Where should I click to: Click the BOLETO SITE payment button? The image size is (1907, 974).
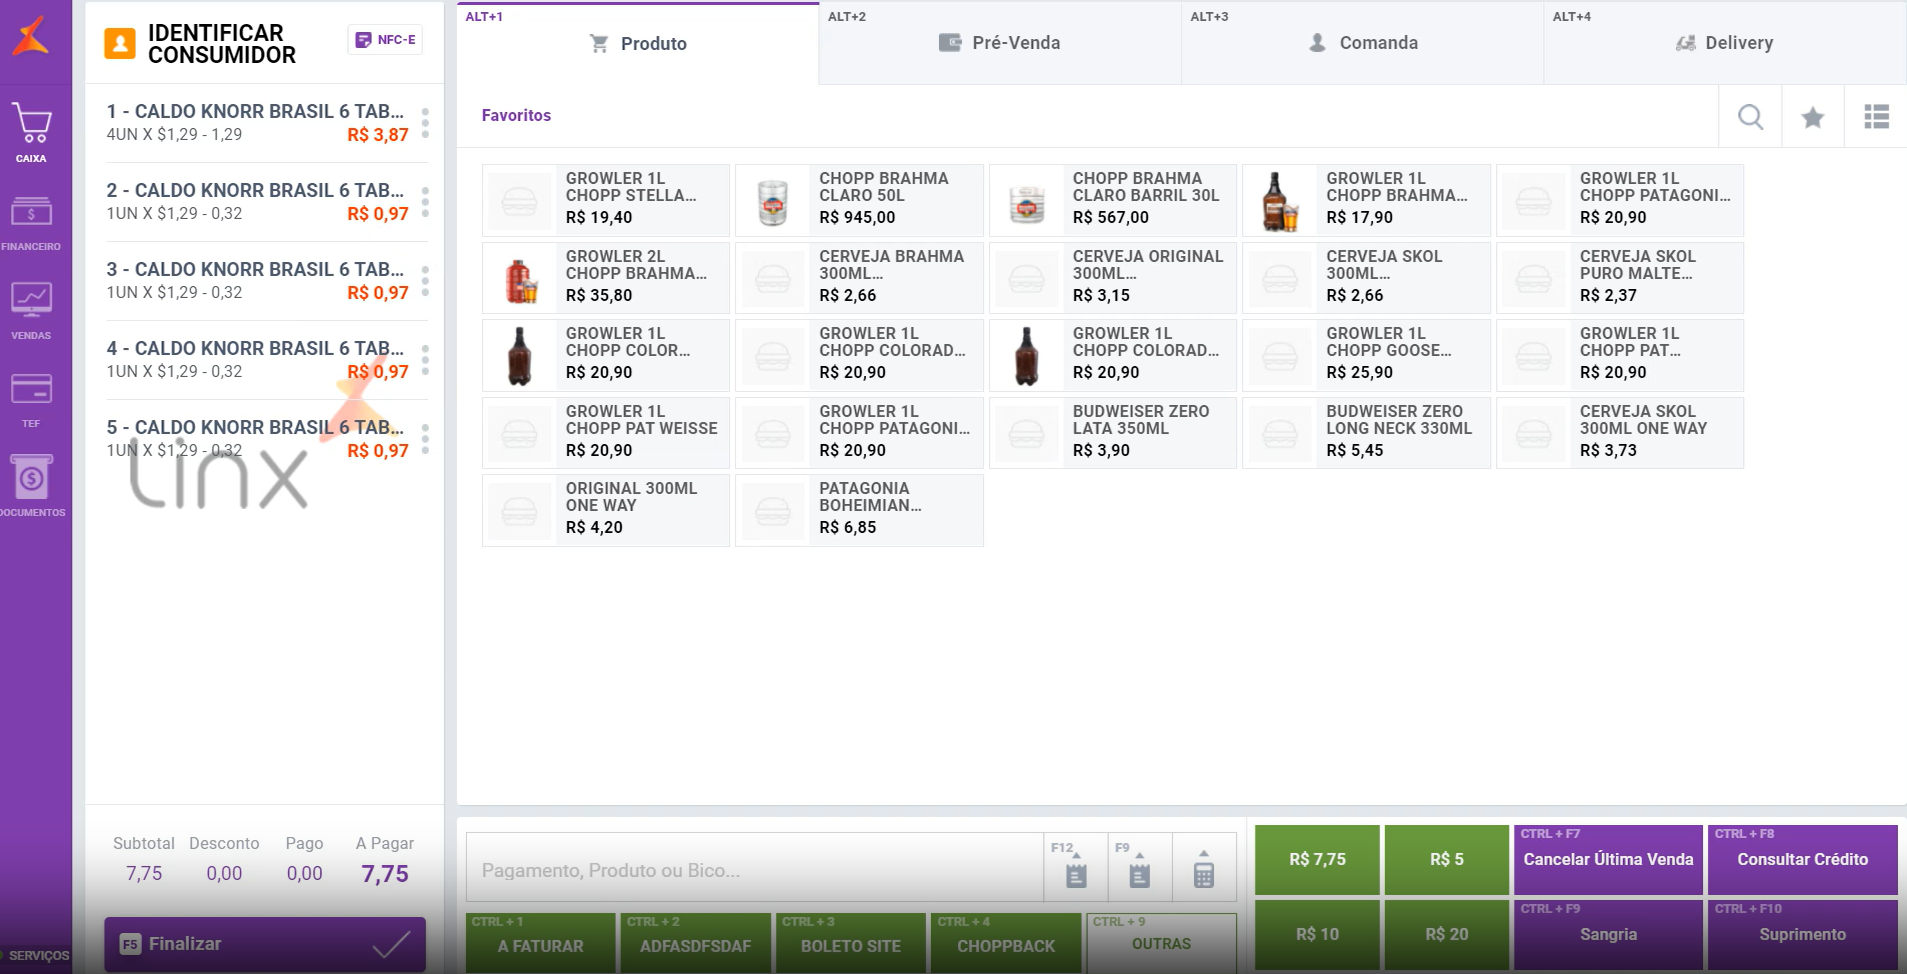pos(850,943)
